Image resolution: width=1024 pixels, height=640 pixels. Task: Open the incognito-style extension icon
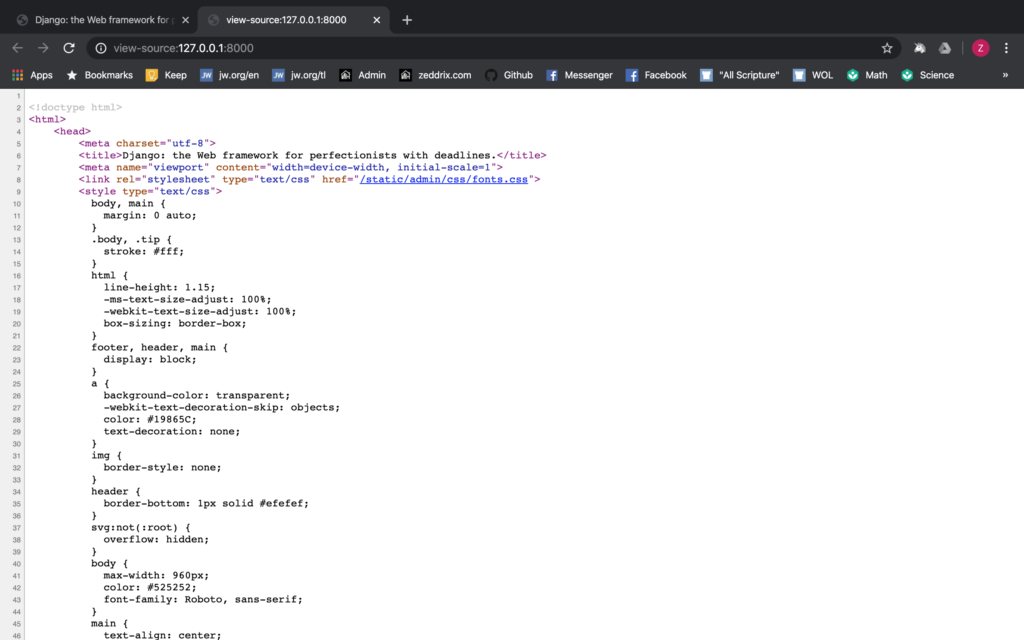click(x=920, y=48)
